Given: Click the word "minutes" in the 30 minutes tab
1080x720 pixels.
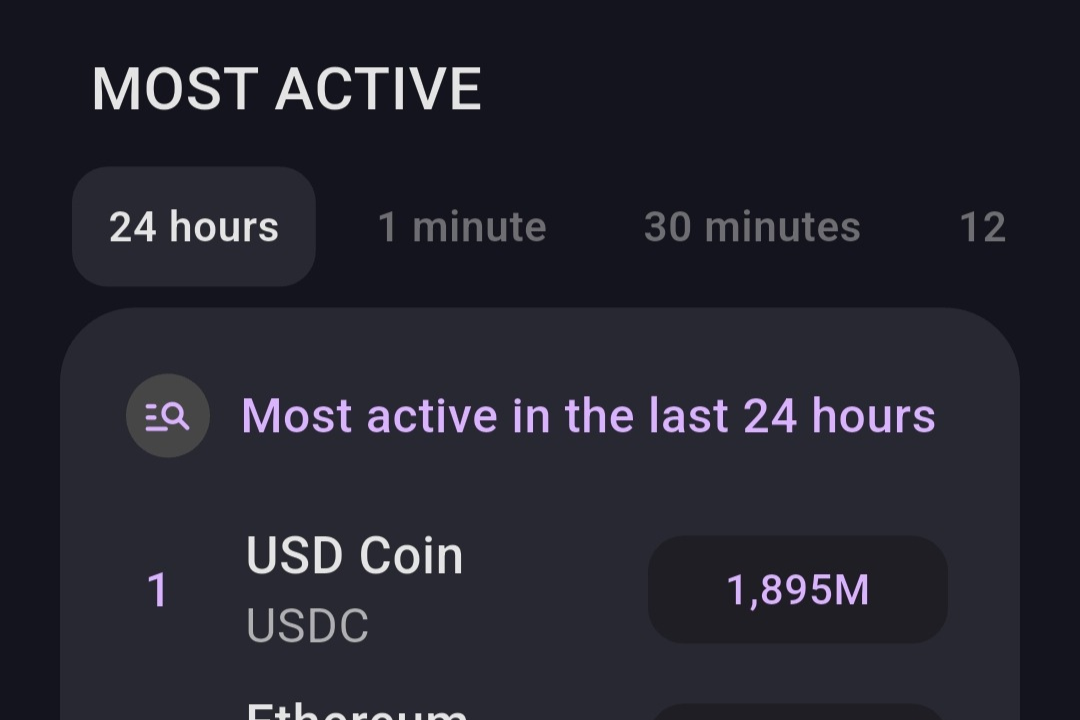Looking at the screenshot, I should [x=782, y=227].
